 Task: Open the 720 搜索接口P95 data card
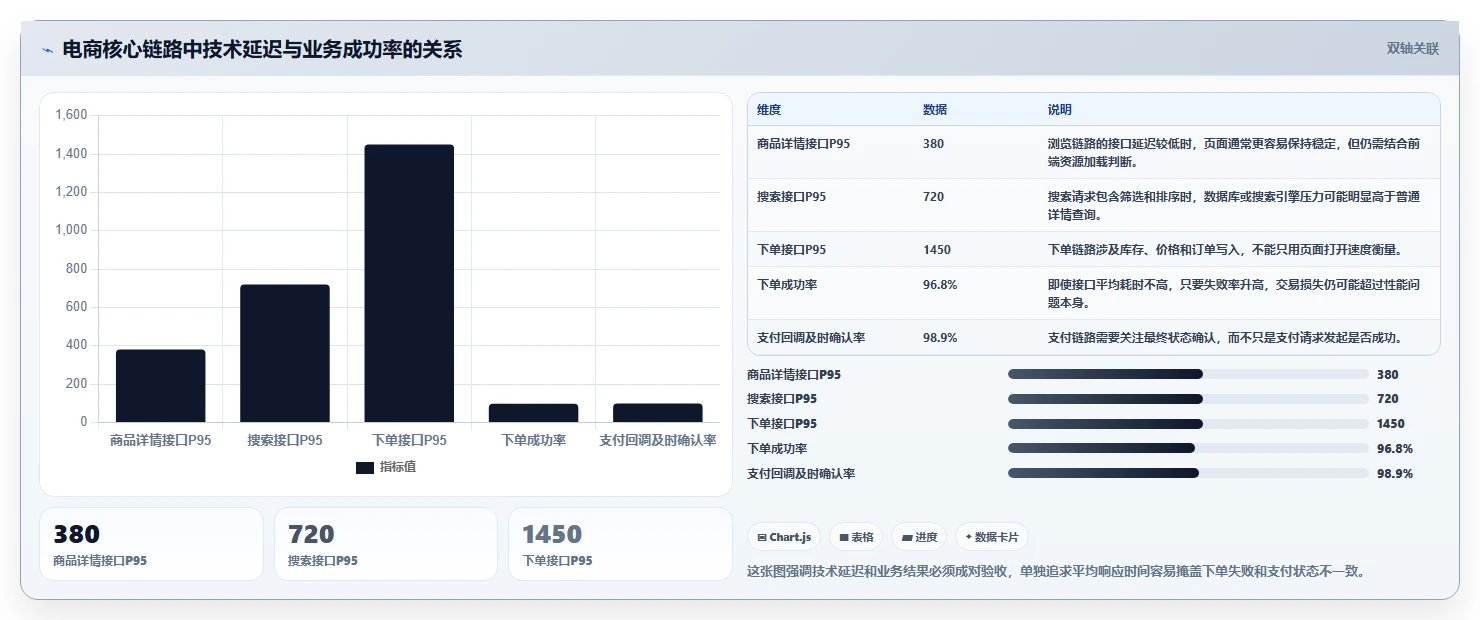(386, 544)
